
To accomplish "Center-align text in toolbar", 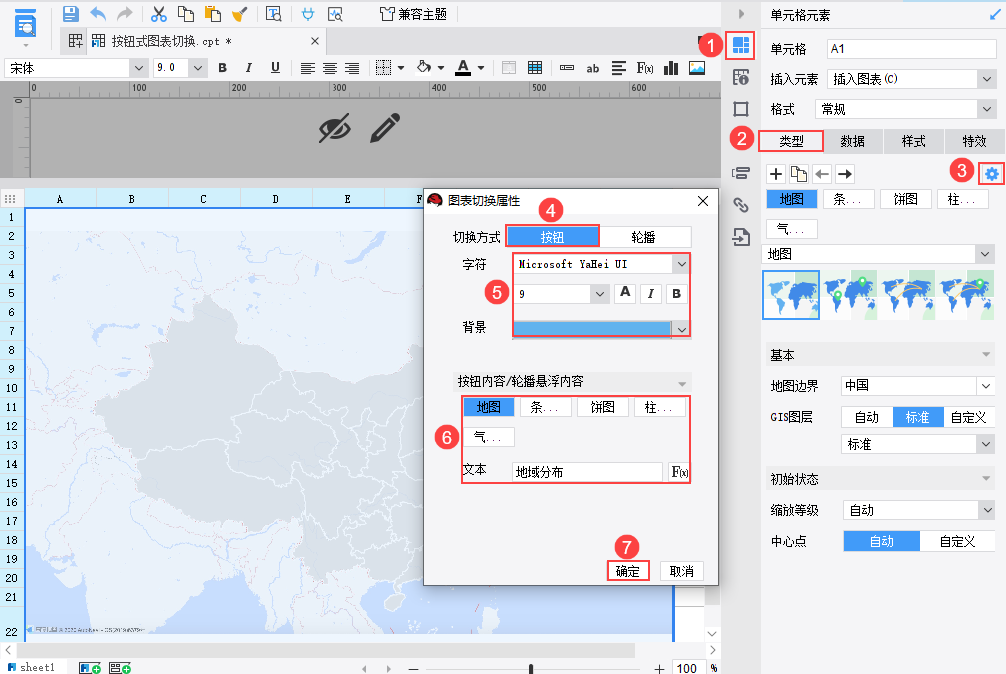I will click(330, 68).
